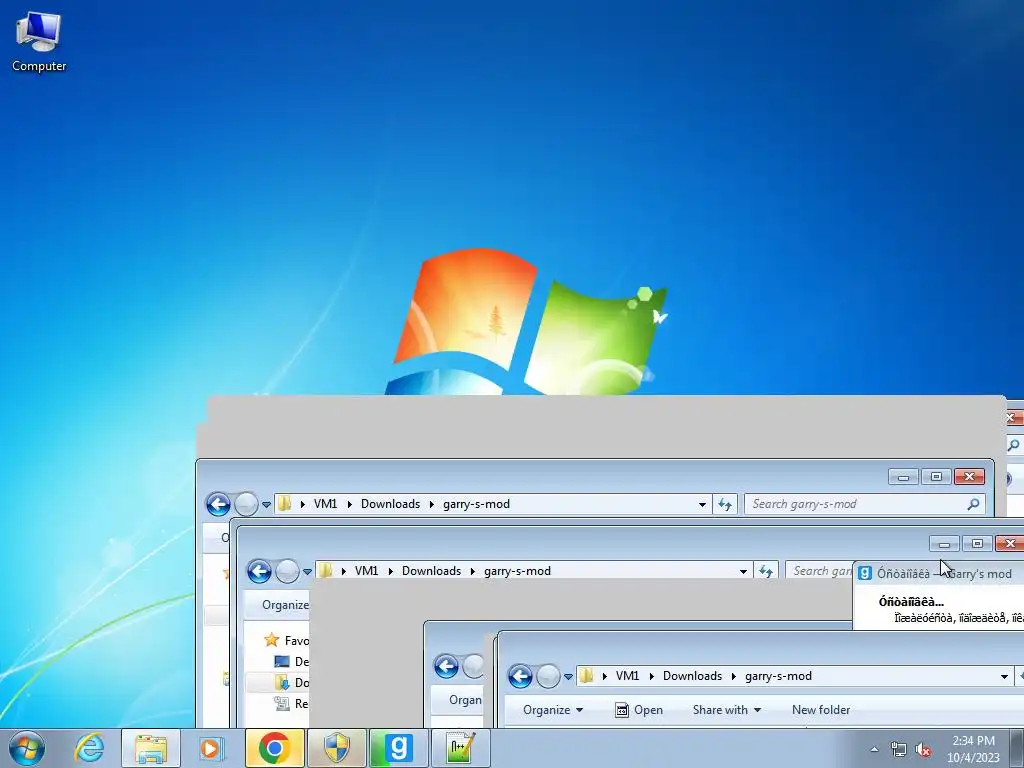The height and width of the screenshot is (768, 1024).
Task: Open recent pages dropdown in rearmost Explorer window
Action: pos(266,505)
